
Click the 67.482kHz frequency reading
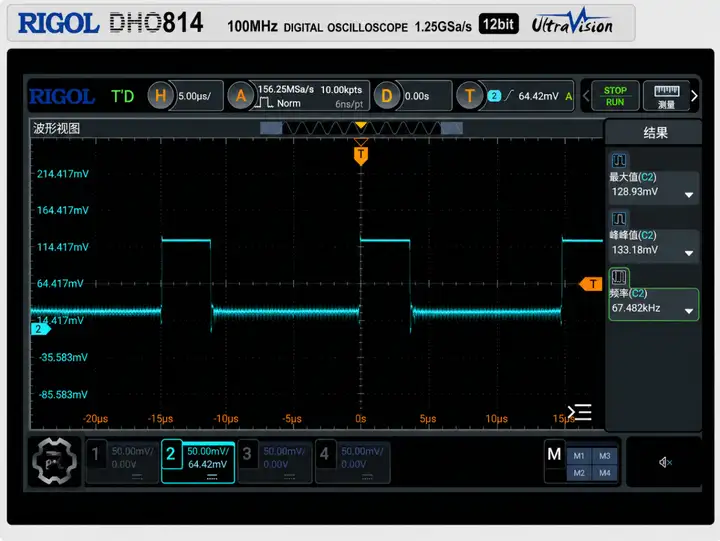point(636,308)
